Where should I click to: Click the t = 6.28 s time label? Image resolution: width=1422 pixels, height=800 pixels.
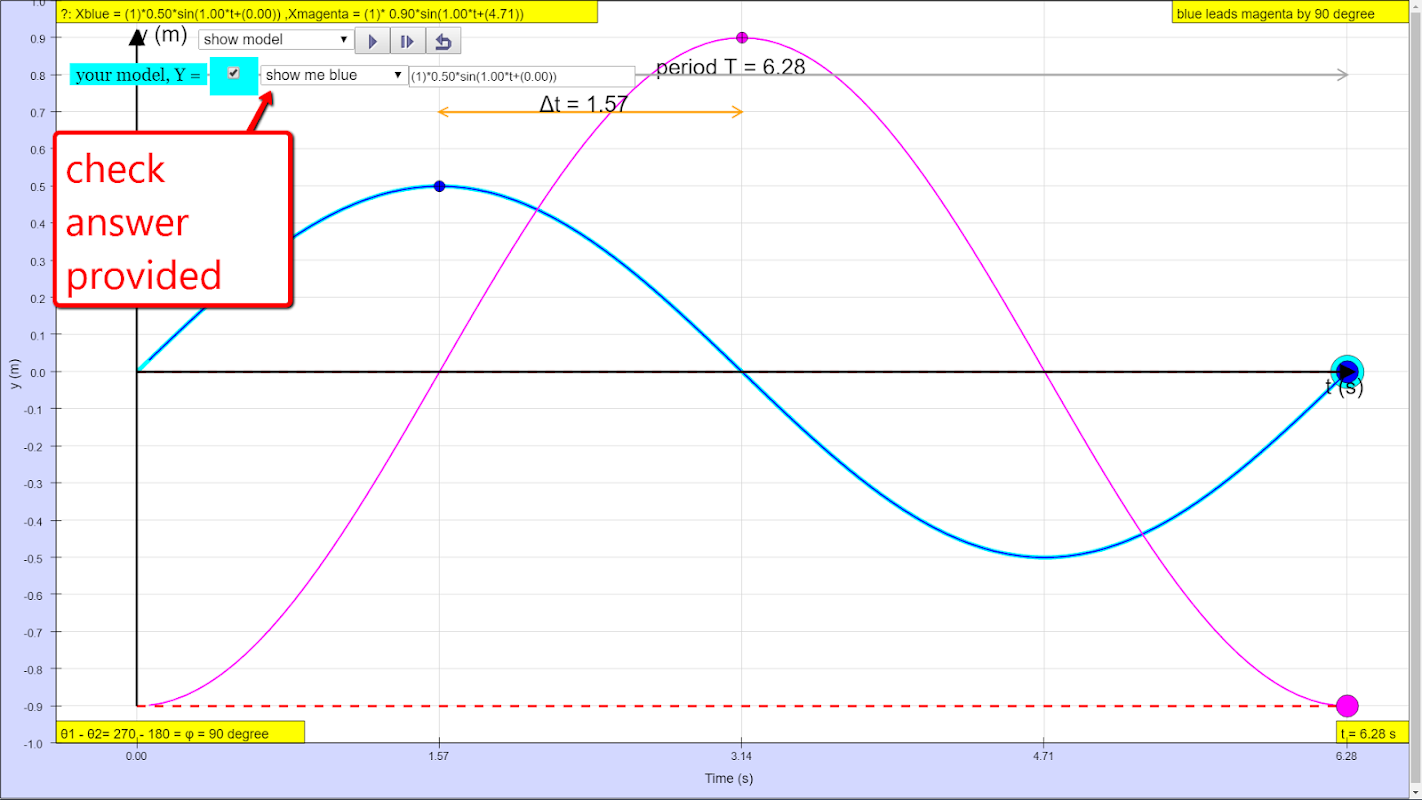(1368, 733)
